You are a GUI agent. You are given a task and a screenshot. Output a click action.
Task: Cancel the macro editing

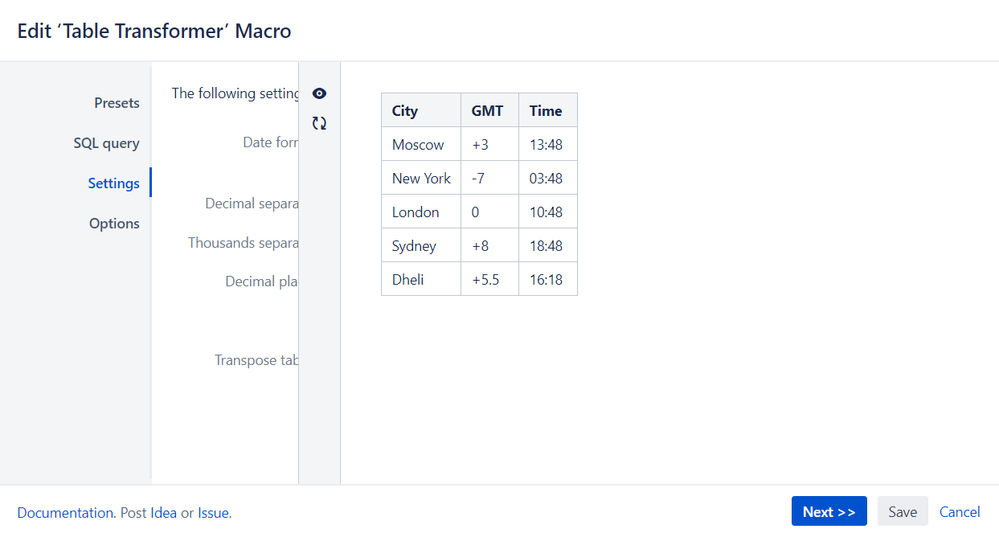pyautogui.click(x=959, y=512)
